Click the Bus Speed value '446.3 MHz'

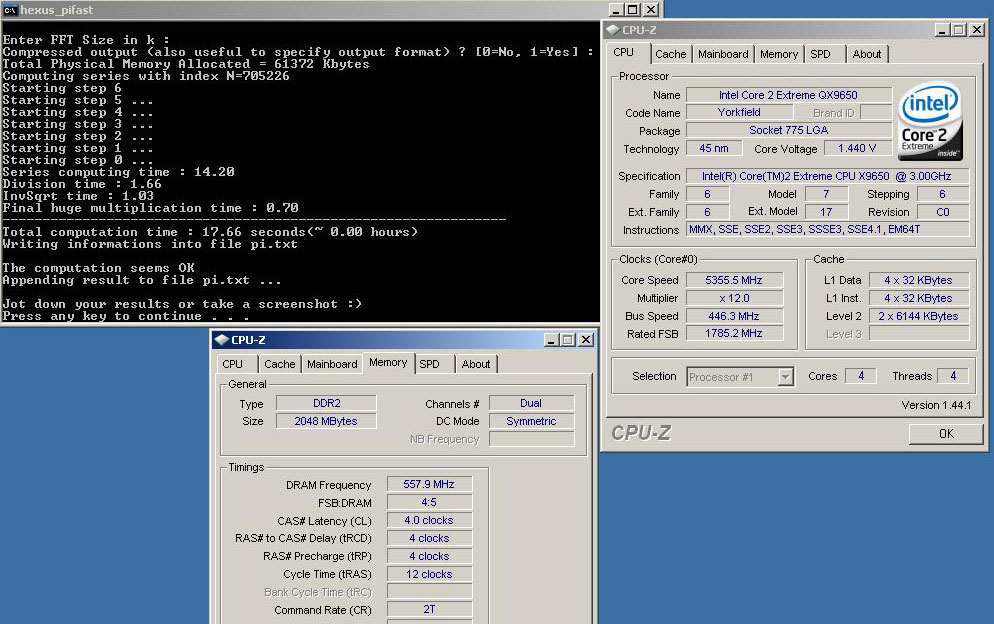(734, 316)
